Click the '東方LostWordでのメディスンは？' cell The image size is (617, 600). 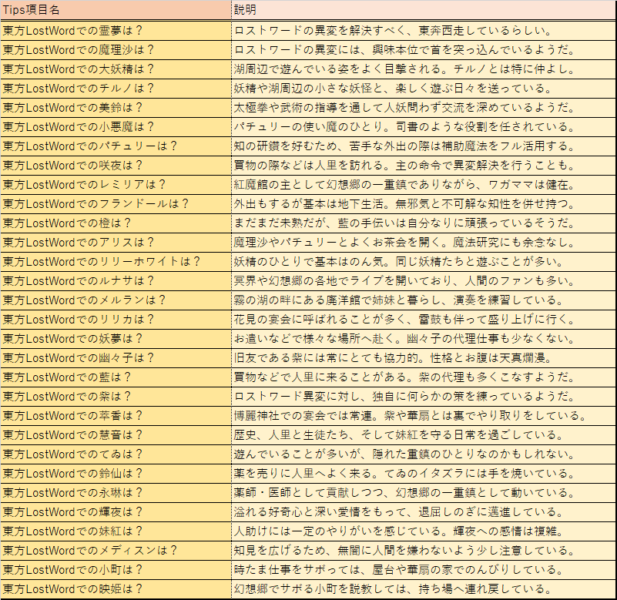tap(115, 550)
